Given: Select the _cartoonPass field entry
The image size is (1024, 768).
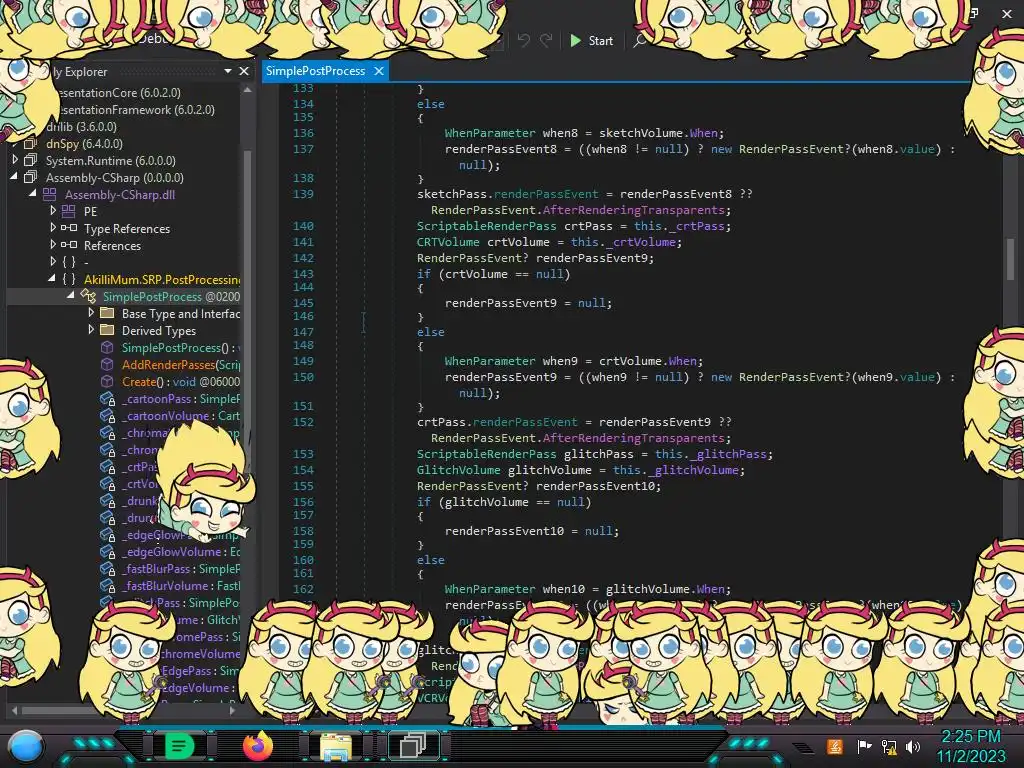Looking at the screenshot, I should [x=181, y=398].
